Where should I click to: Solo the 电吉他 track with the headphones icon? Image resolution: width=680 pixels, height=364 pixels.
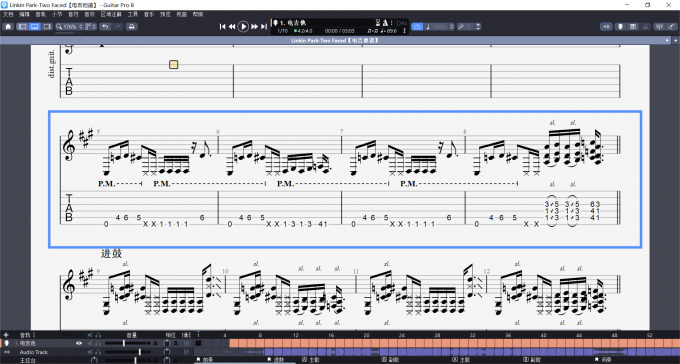coord(98,343)
